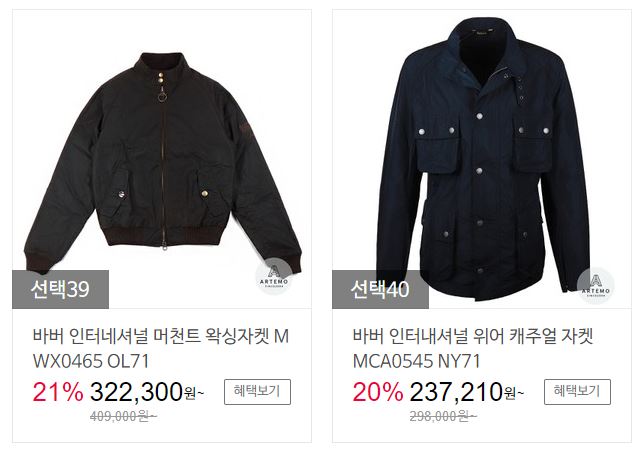Click the struck-through 409,000원 original price
This screenshot has width=640, height=453.
pos(123,416)
